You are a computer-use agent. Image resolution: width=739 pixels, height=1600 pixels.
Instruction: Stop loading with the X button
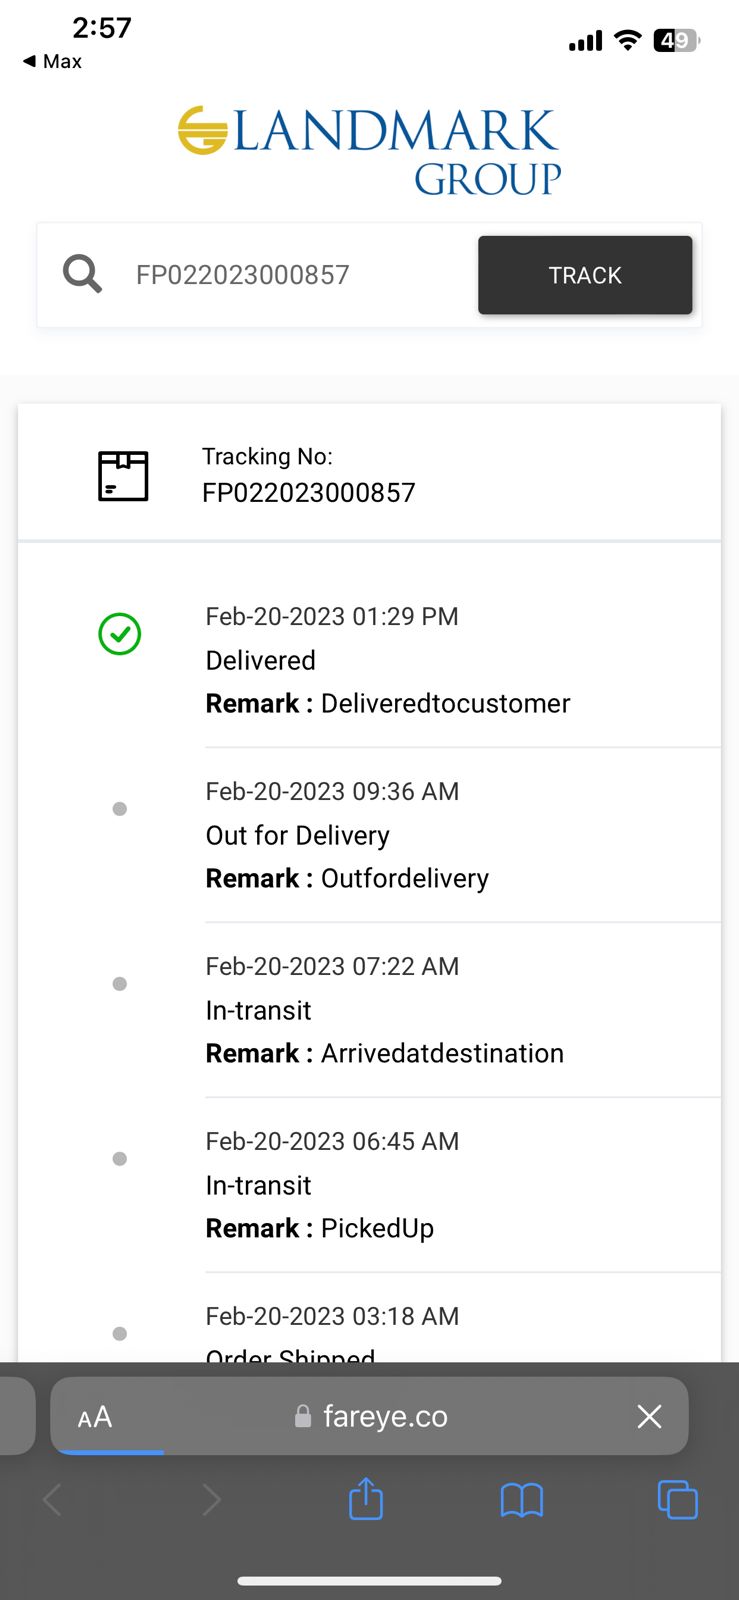tap(649, 1416)
